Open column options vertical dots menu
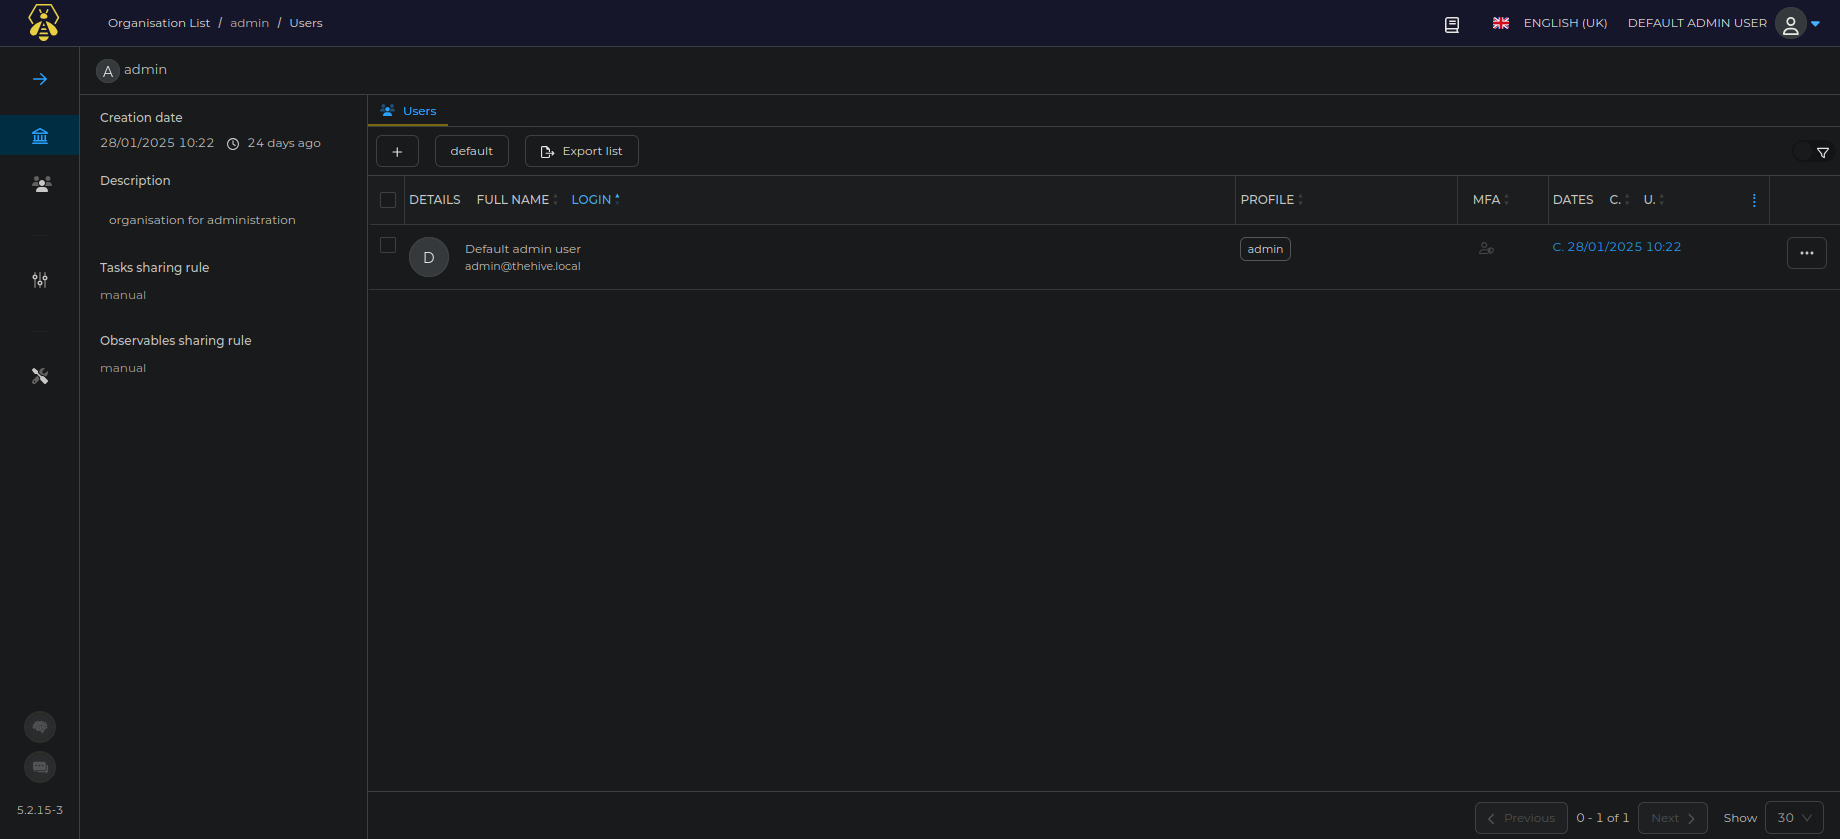Screen dimensions: 1840x839 coord(1754,200)
